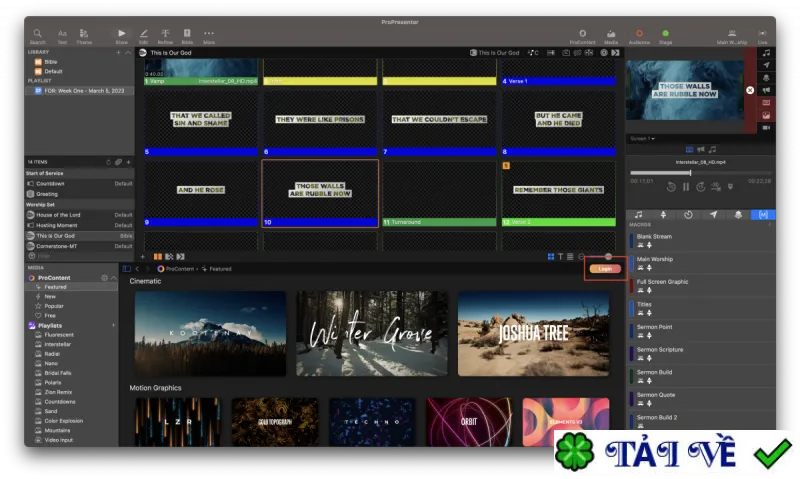
Task: Switch to Edit mode
Action: tap(144, 36)
